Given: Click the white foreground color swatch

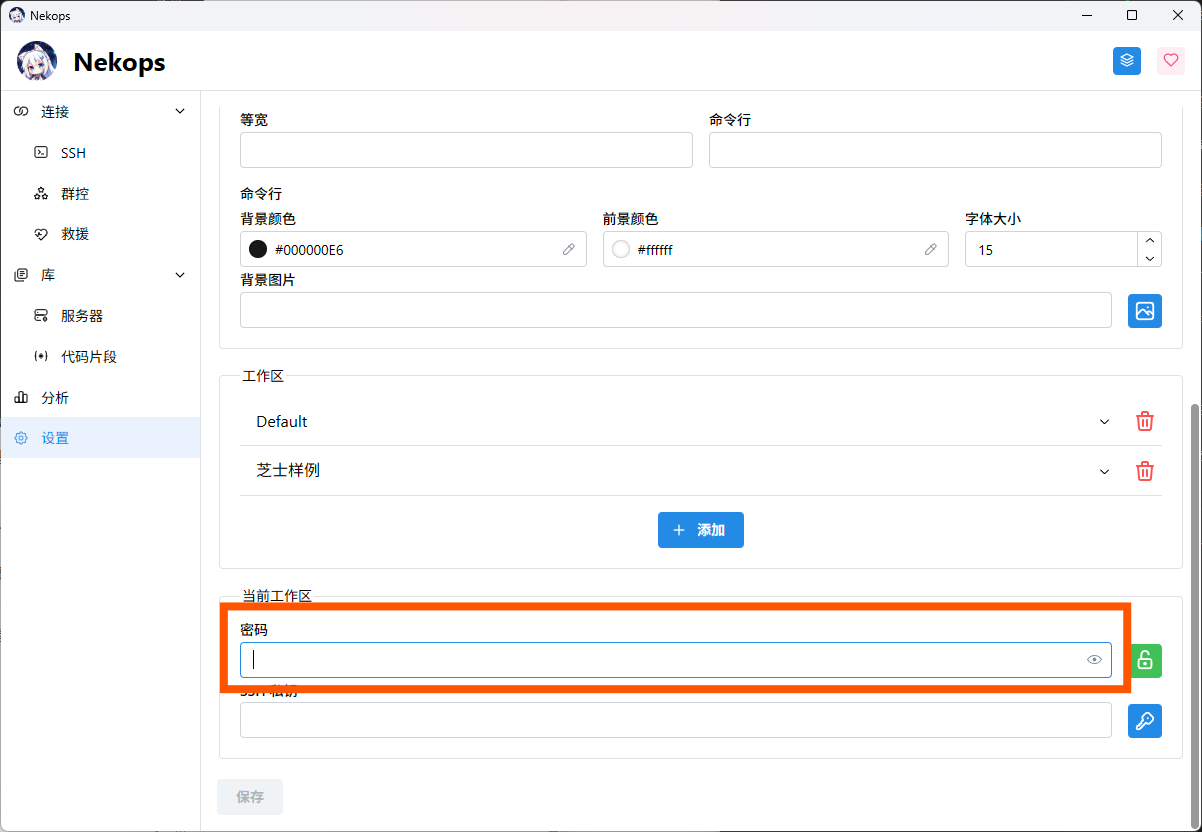Looking at the screenshot, I should (621, 250).
